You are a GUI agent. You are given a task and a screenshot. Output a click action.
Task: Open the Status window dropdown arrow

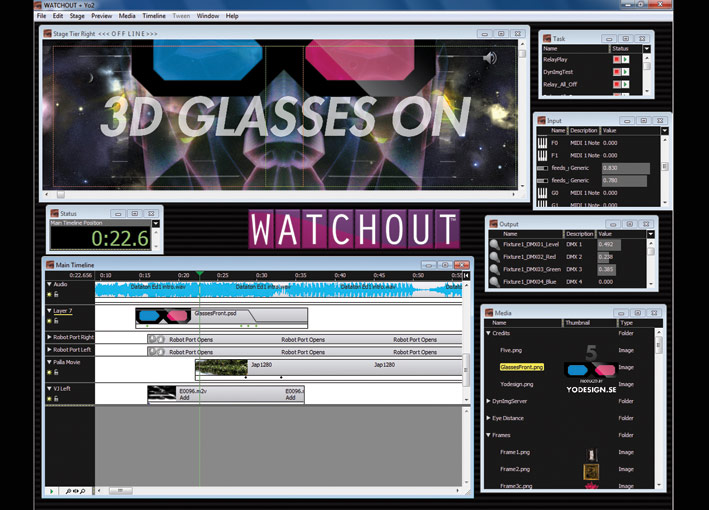(x=156, y=223)
